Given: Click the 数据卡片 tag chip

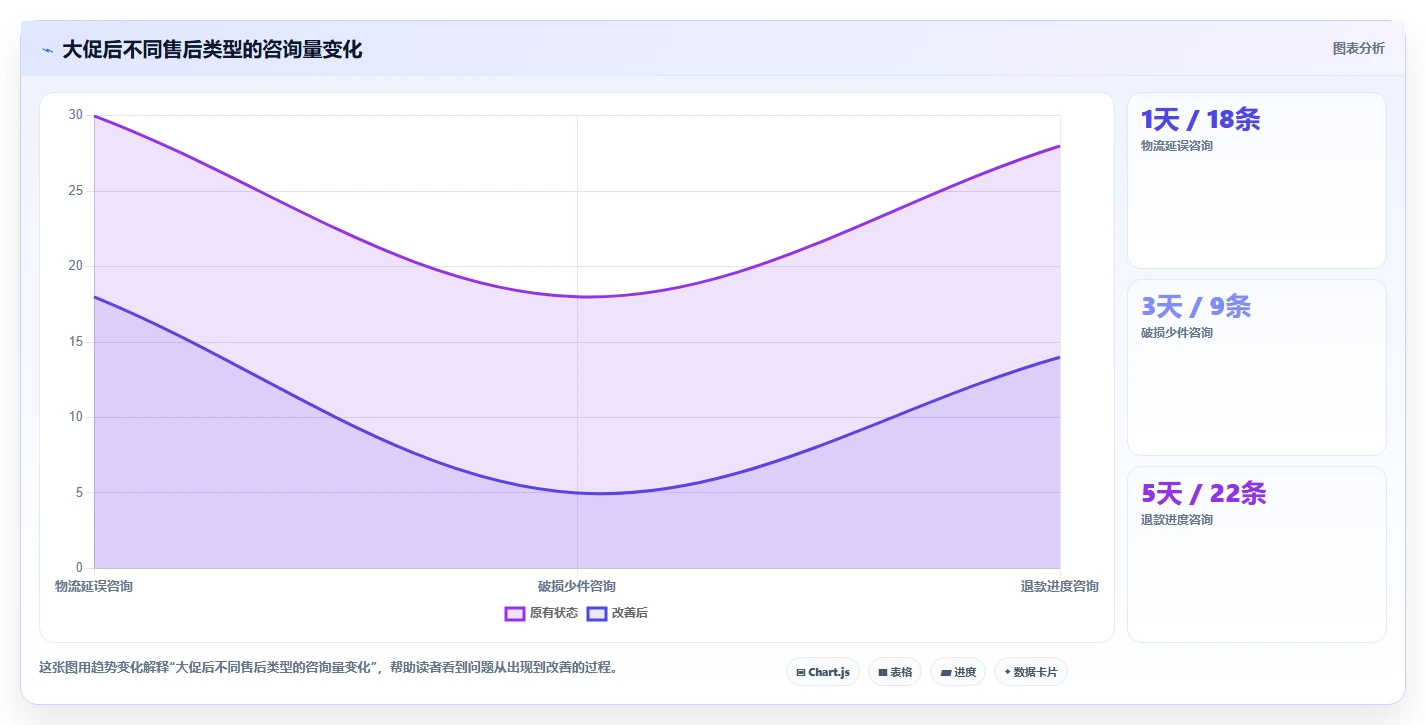Looking at the screenshot, I should [x=1031, y=672].
